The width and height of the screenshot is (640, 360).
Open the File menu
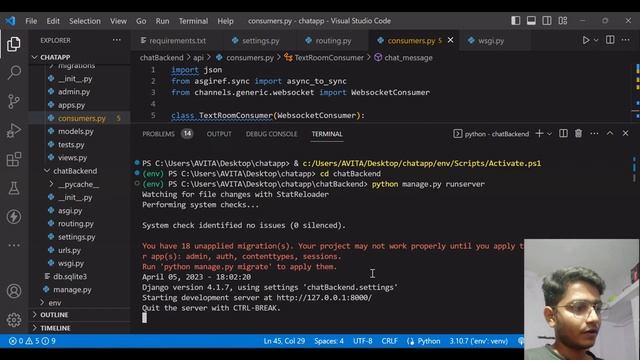(31, 21)
